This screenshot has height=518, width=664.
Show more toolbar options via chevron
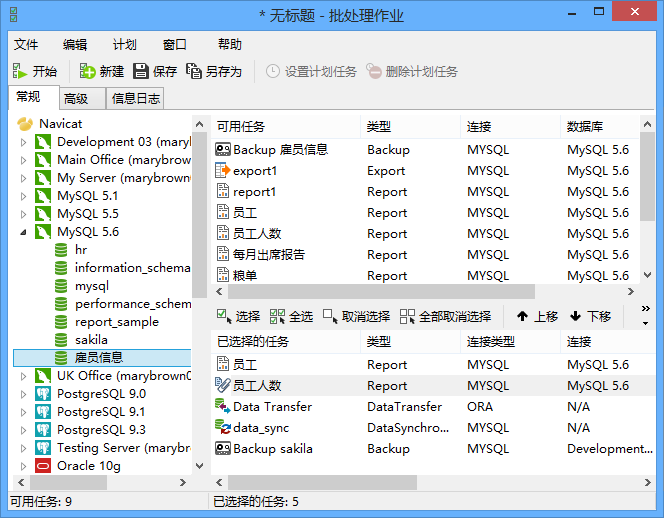tap(645, 308)
